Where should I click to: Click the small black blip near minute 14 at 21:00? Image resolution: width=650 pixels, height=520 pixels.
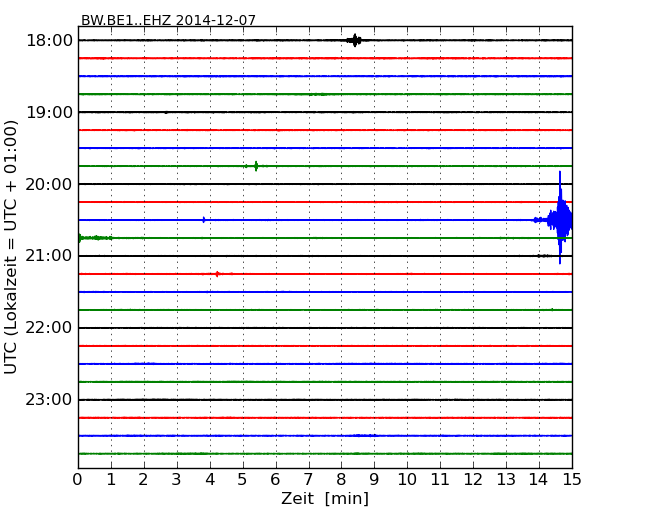pyautogui.click(x=543, y=256)
